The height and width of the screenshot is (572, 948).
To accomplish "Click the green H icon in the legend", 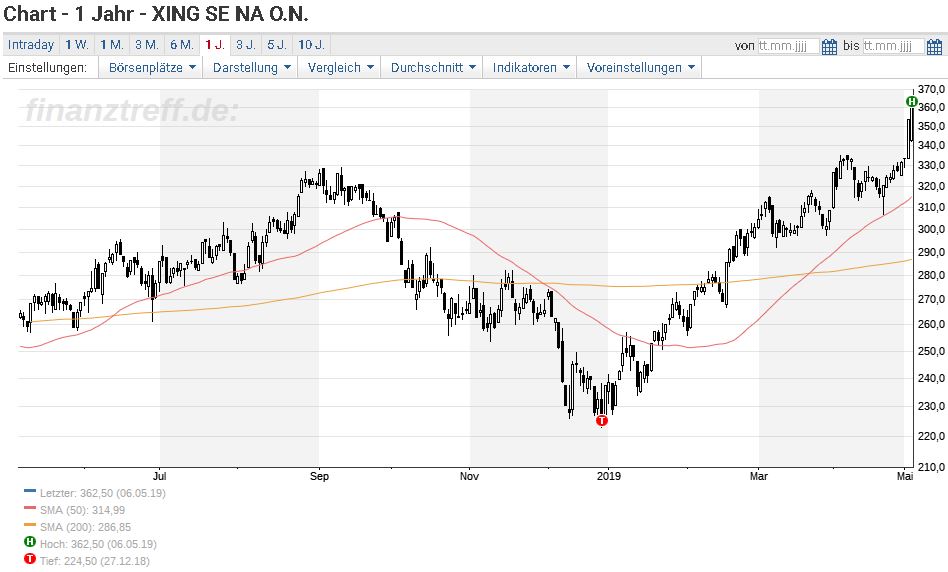I will point(30,542).
